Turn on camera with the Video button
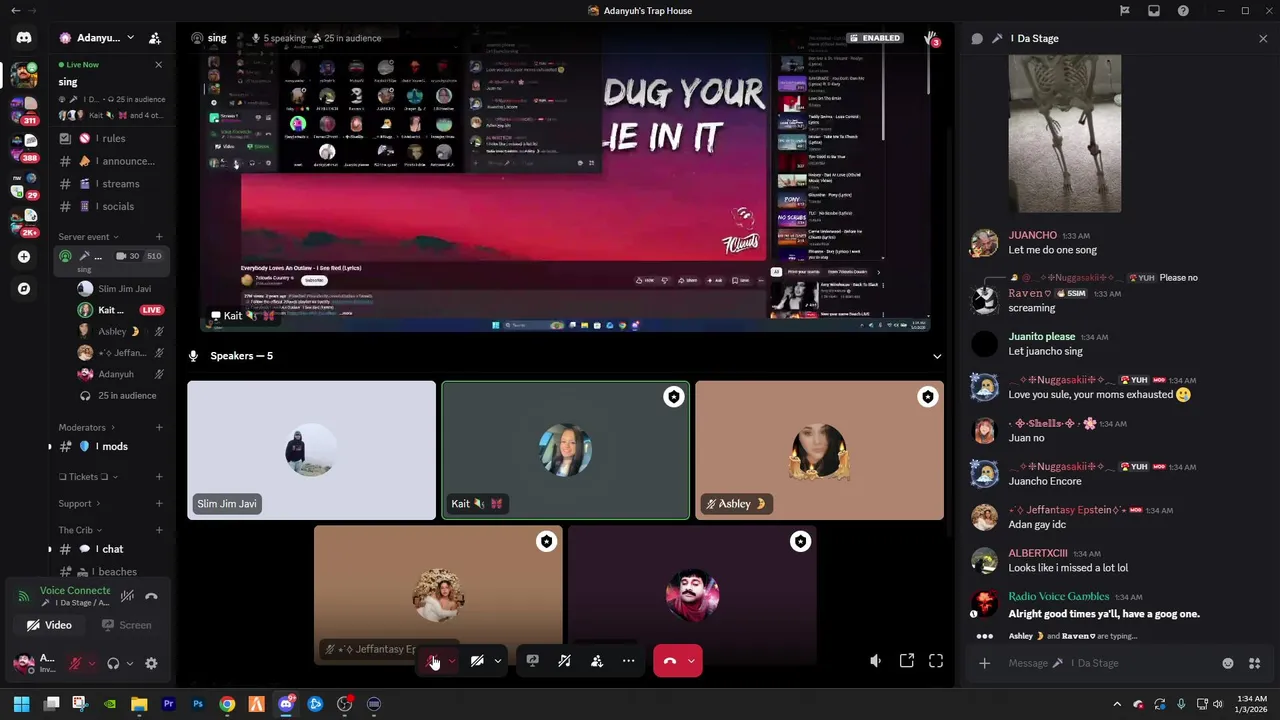The height and width of the screenshot is (720, 1280). [x=49, y=625]
